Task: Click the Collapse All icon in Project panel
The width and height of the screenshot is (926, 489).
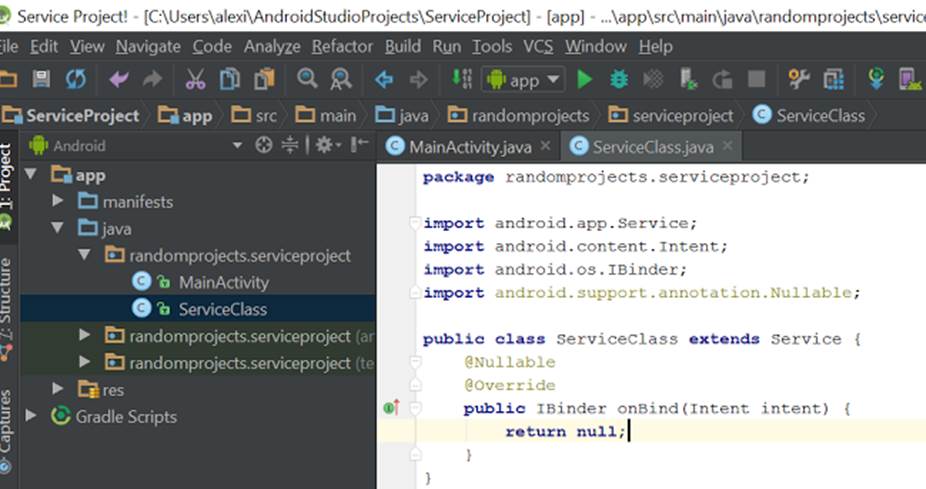Action: click(x=289, y=145)
